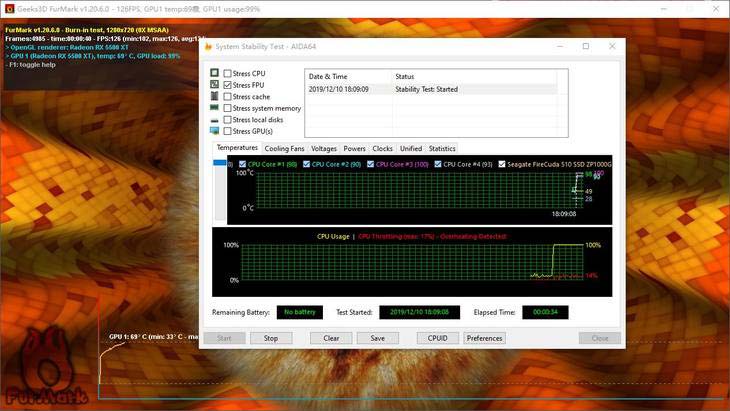This screenshot has width=730, height=411.
Task: Click the AIDA64 flame icon in title bar
Action: coord(208,47)
